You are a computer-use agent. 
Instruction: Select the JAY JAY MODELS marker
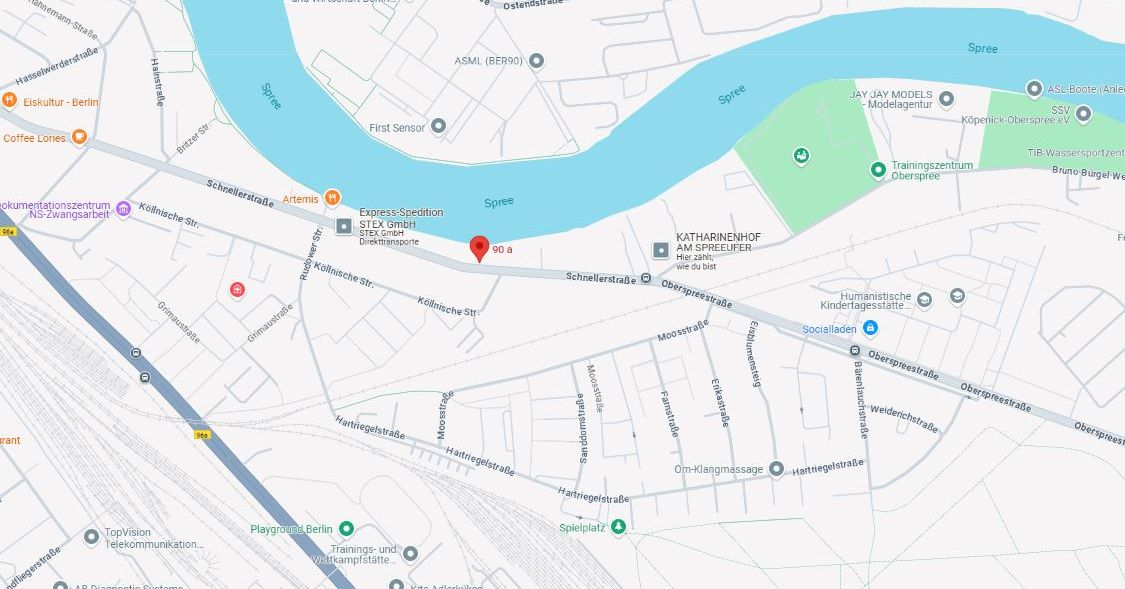click(946, 99)
